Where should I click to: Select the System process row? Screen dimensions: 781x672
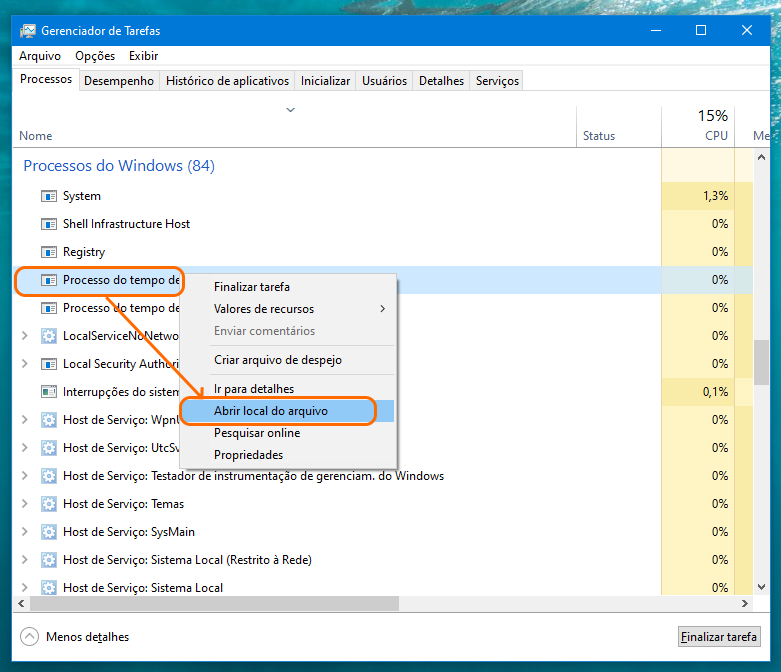click(x=383, y=196)
